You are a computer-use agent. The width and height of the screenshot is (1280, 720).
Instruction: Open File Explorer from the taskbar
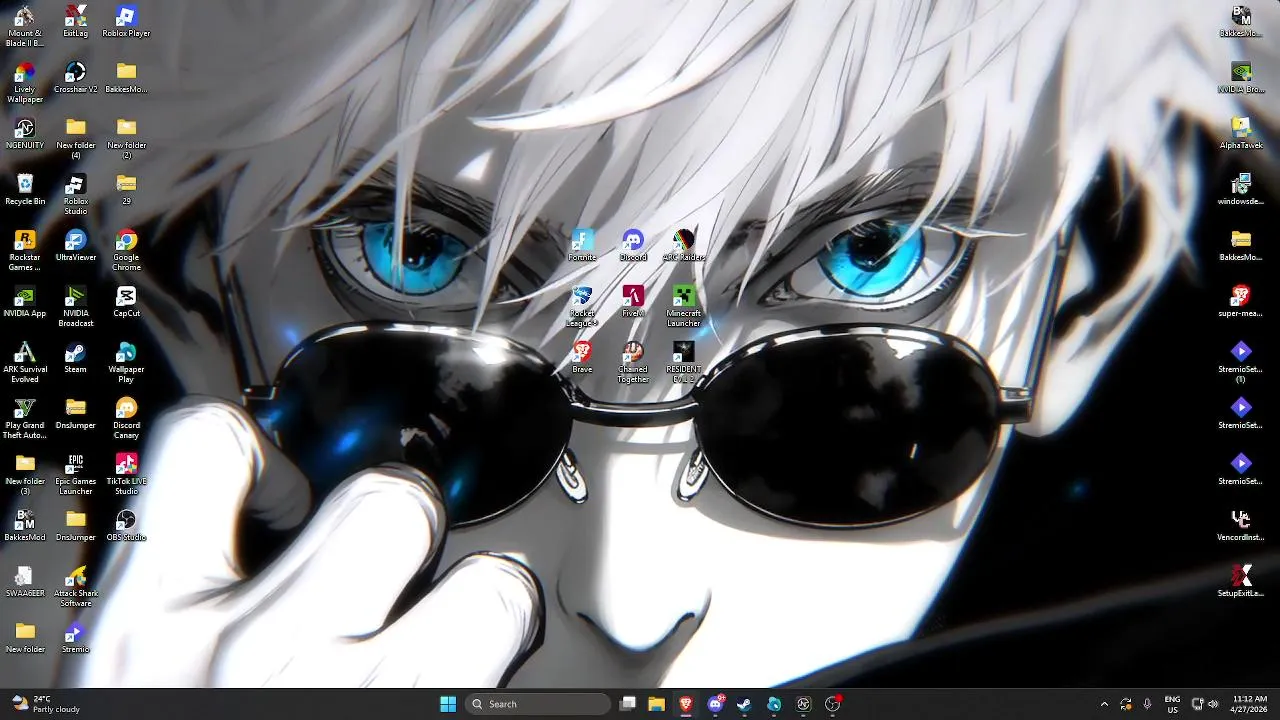[x=656, y=704]
